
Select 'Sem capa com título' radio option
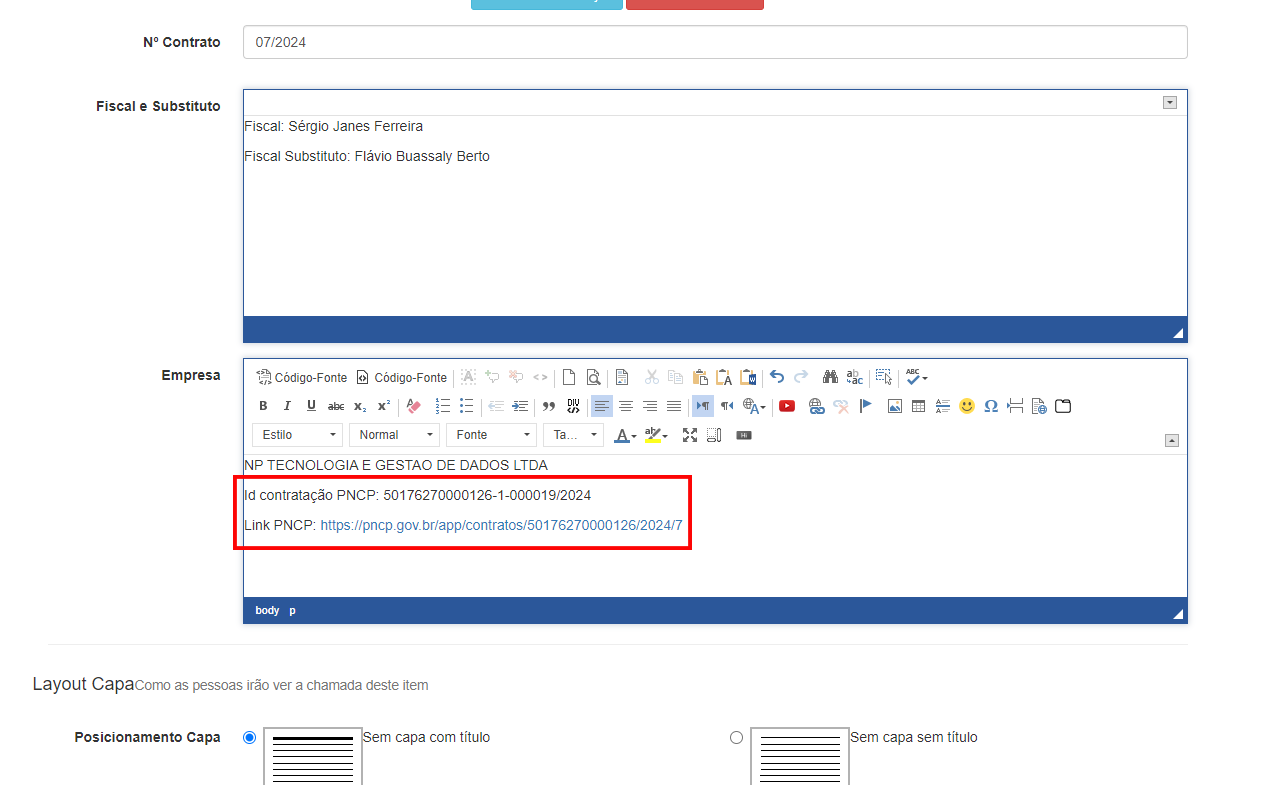coord(250,738)
